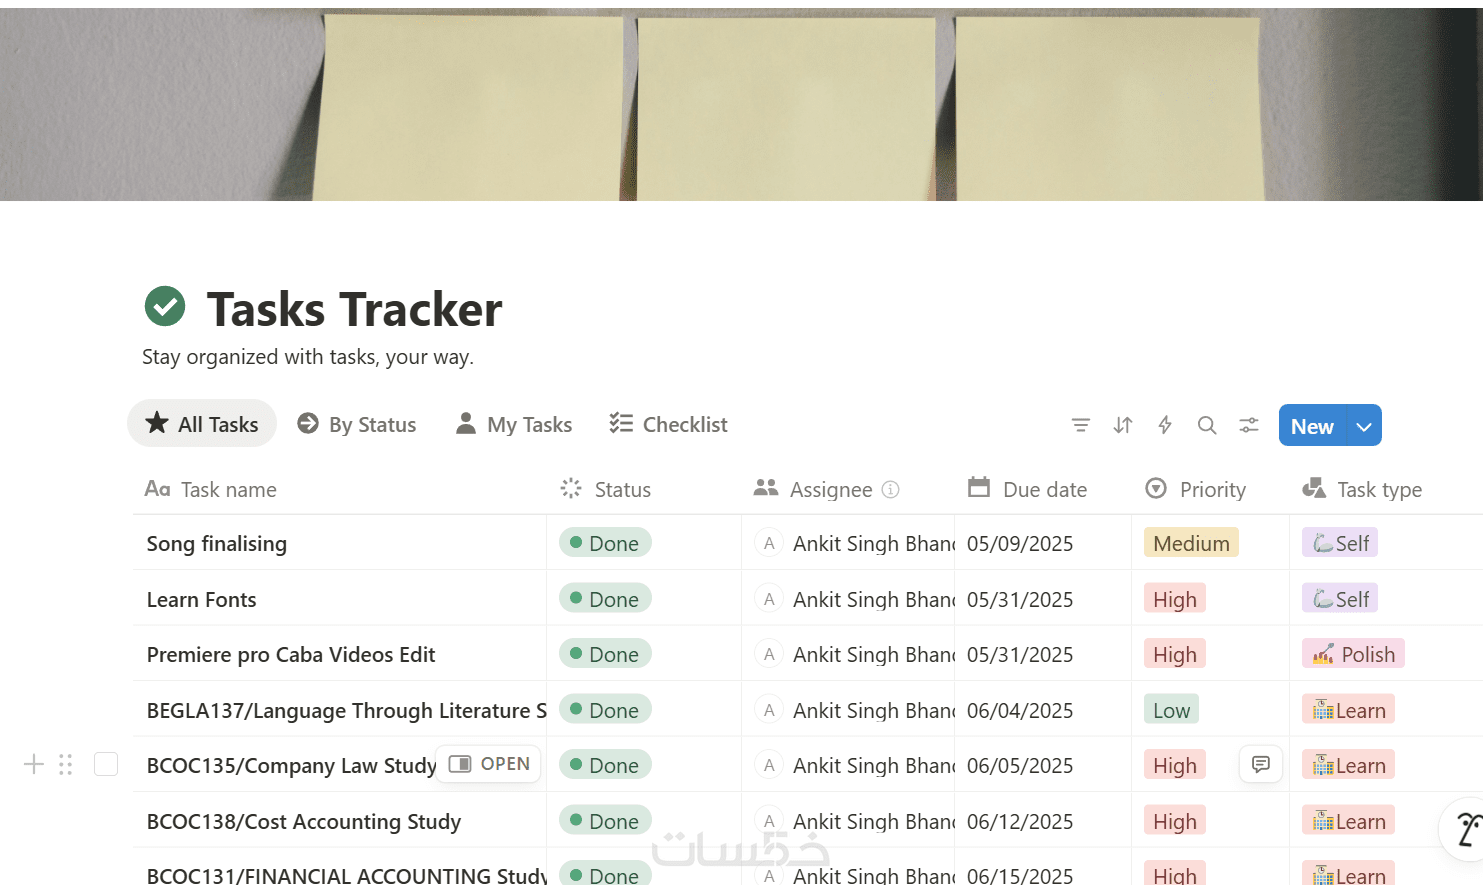1483x885 pixels.
Task: Click due date 06/12/2025
Action: (1020, 822)
